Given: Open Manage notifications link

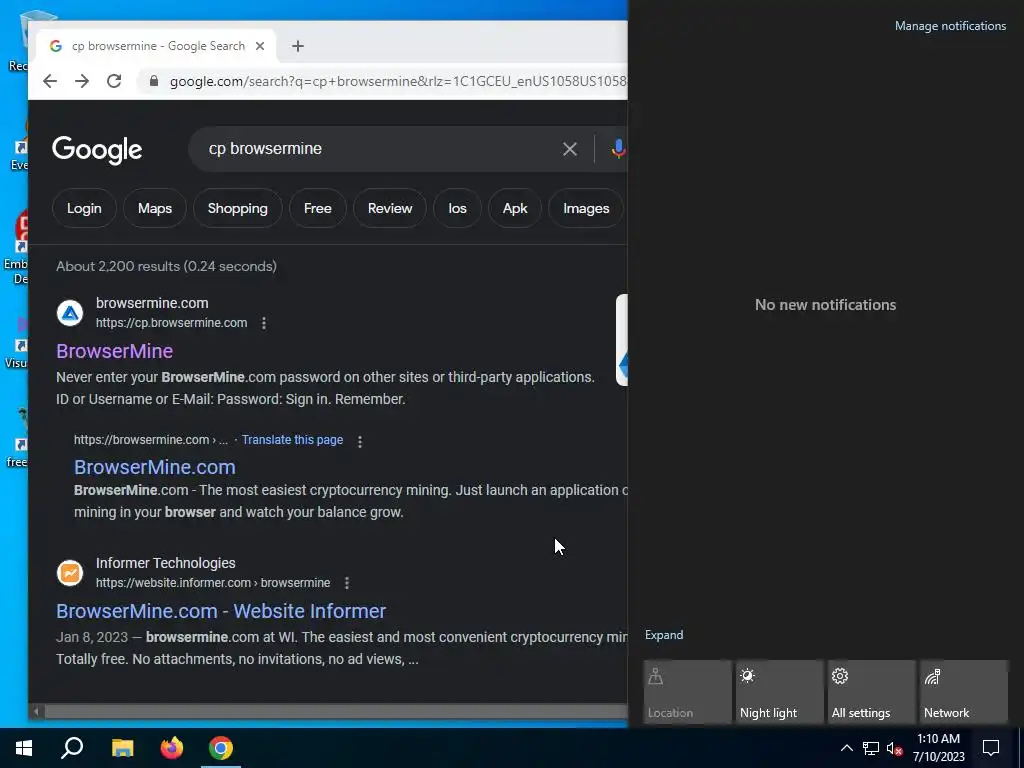Looking at the screenshot, I should coord(950,26).
